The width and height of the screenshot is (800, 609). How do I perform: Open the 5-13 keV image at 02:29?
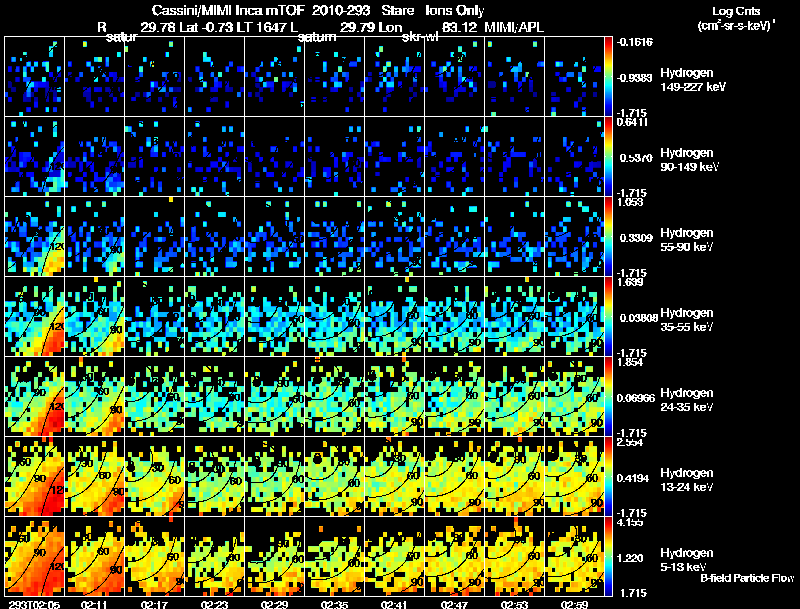coord(275,556)
